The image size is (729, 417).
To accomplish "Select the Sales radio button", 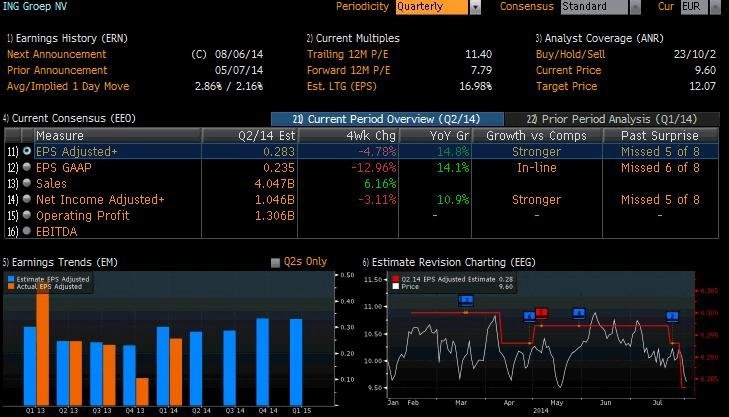I will coord(27,183).
